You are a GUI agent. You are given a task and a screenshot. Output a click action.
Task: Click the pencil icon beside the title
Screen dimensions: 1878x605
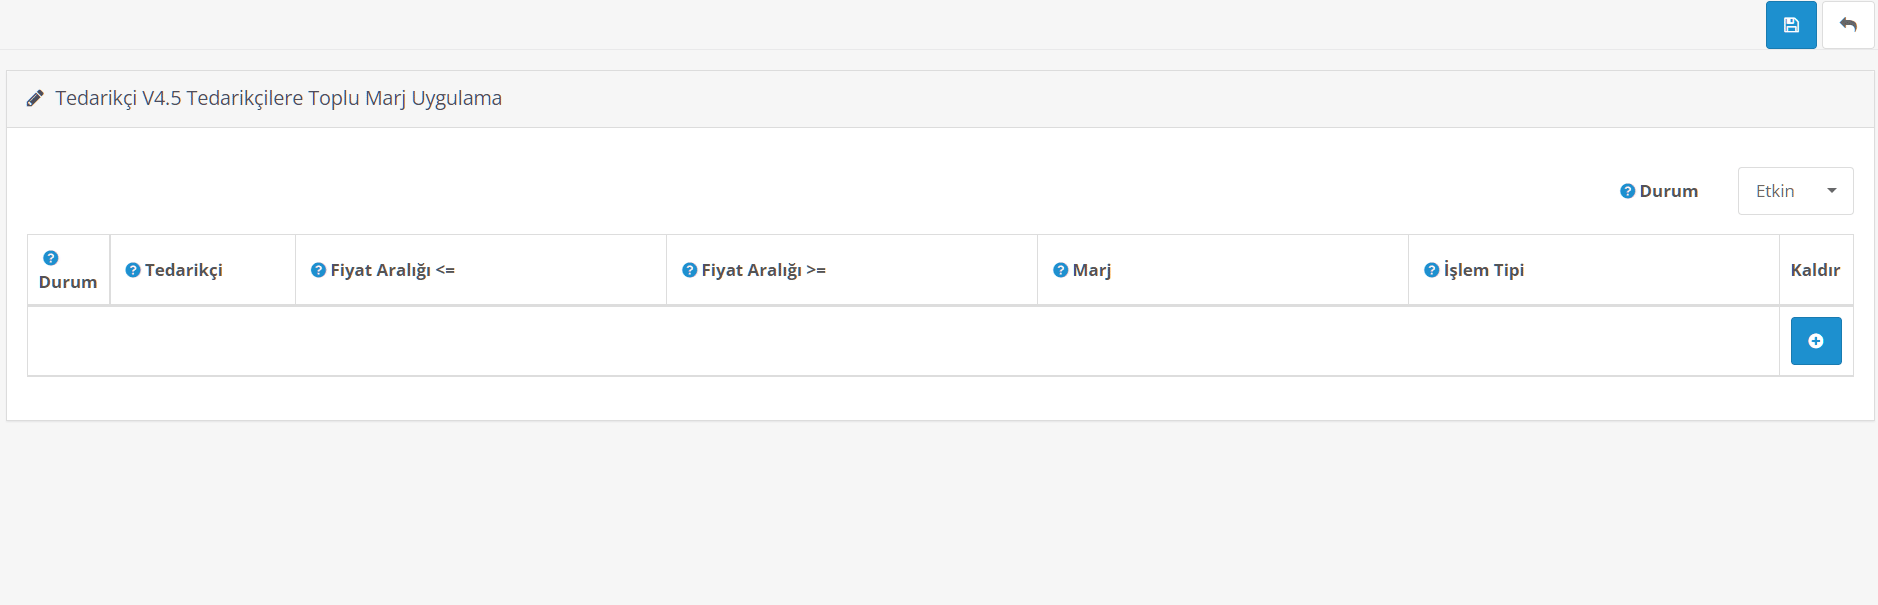[x=35, y=98]
